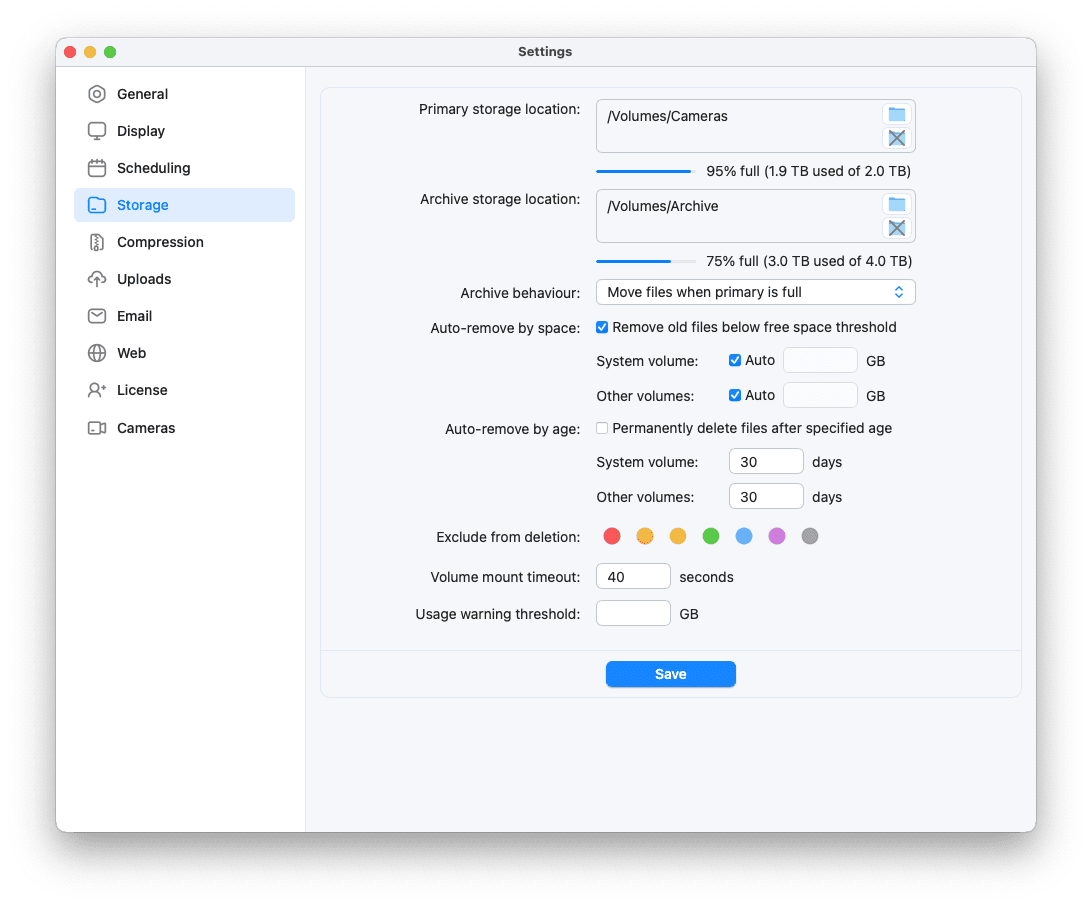Screen dimensions: 1092x906
Task: Click the Volume mount timeout field
Action: [x=633, y=576]
